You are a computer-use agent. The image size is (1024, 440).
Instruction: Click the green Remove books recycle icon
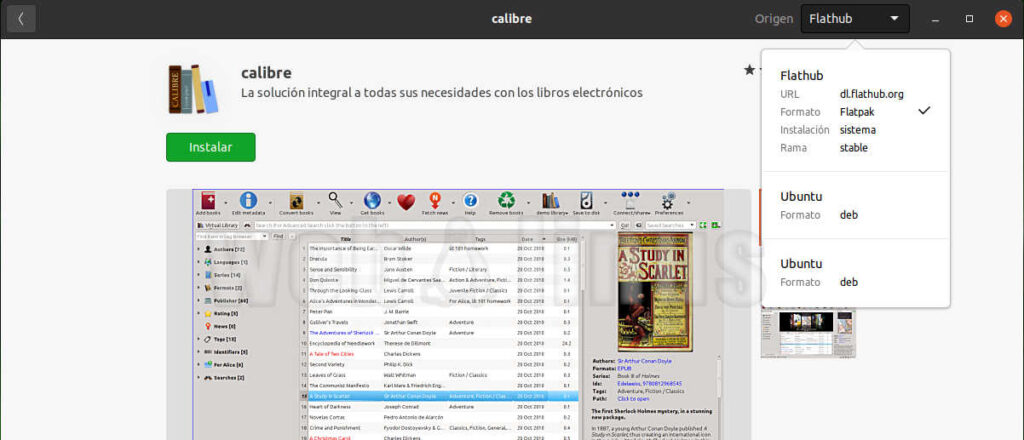pos(506,202)
